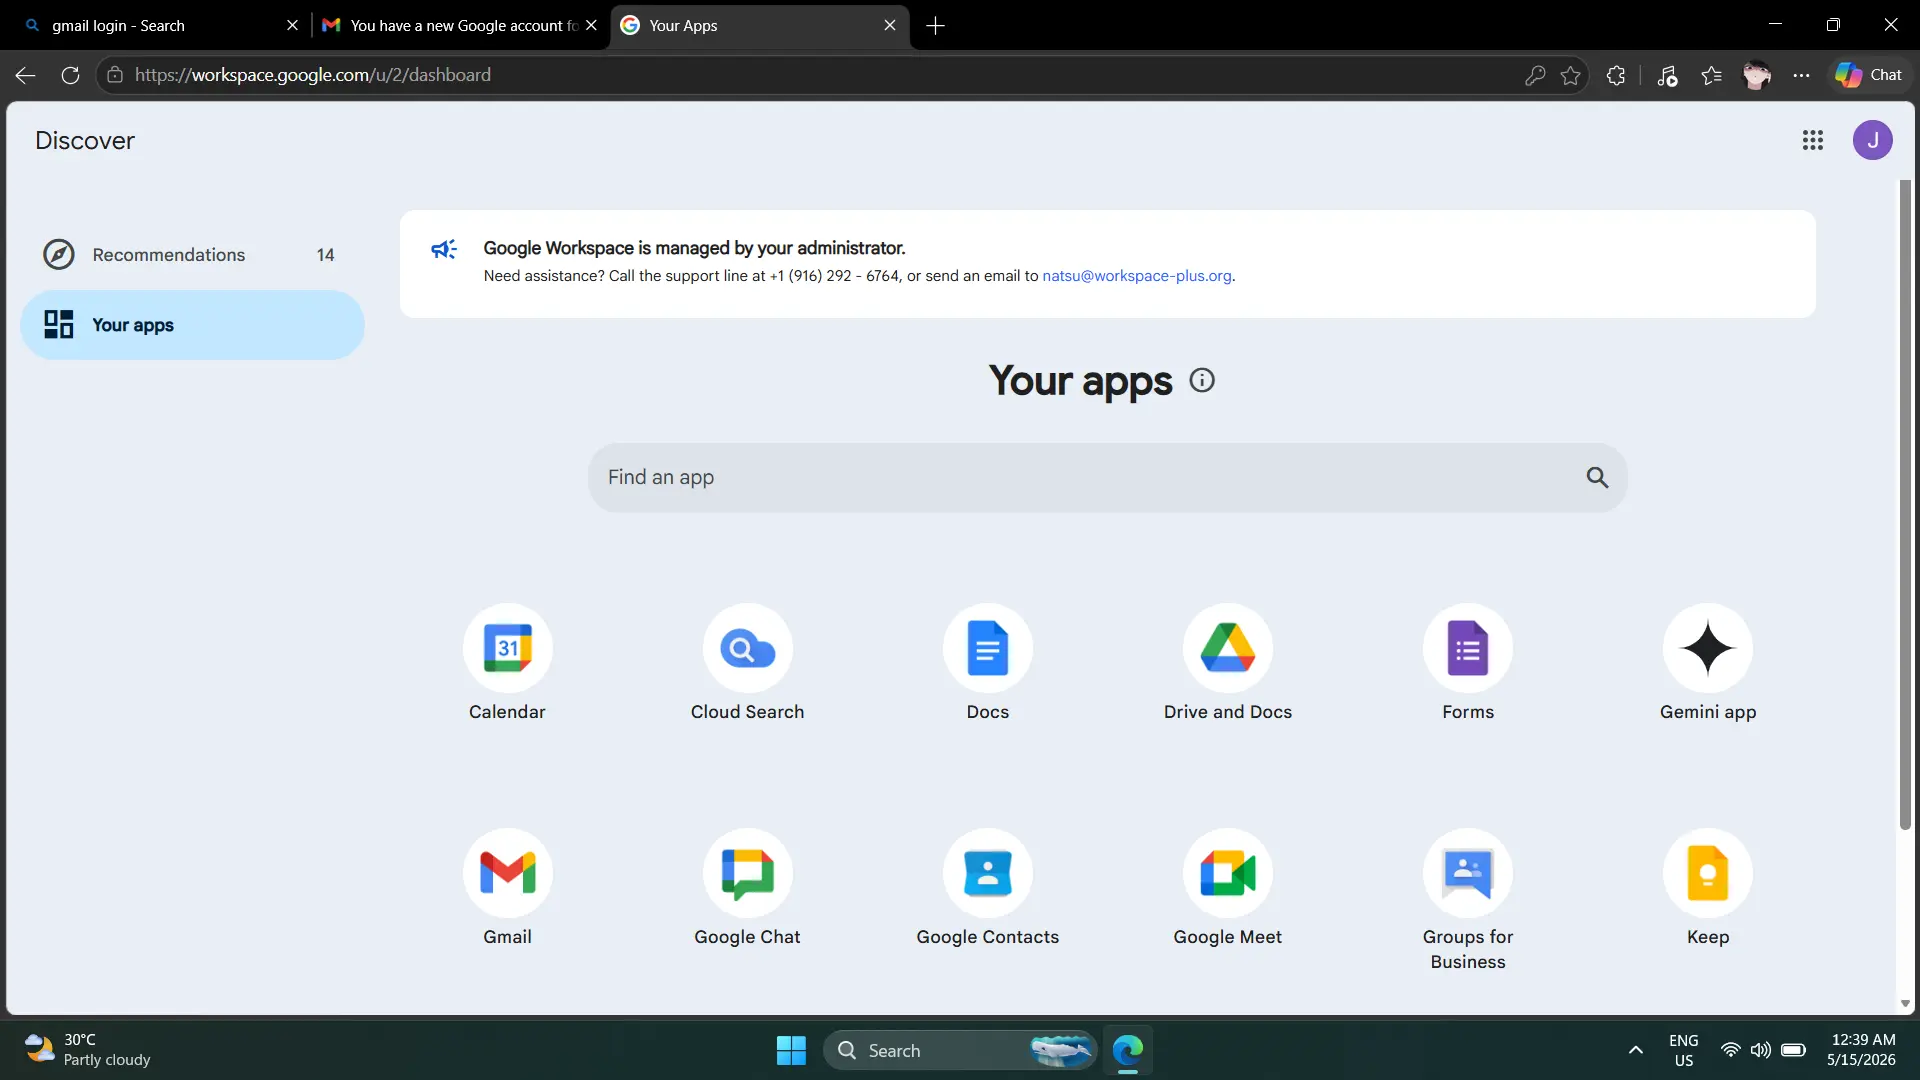This screenshot has width=1920, height=1080.
Task: Launch Google Chat app
Action: 747,873
